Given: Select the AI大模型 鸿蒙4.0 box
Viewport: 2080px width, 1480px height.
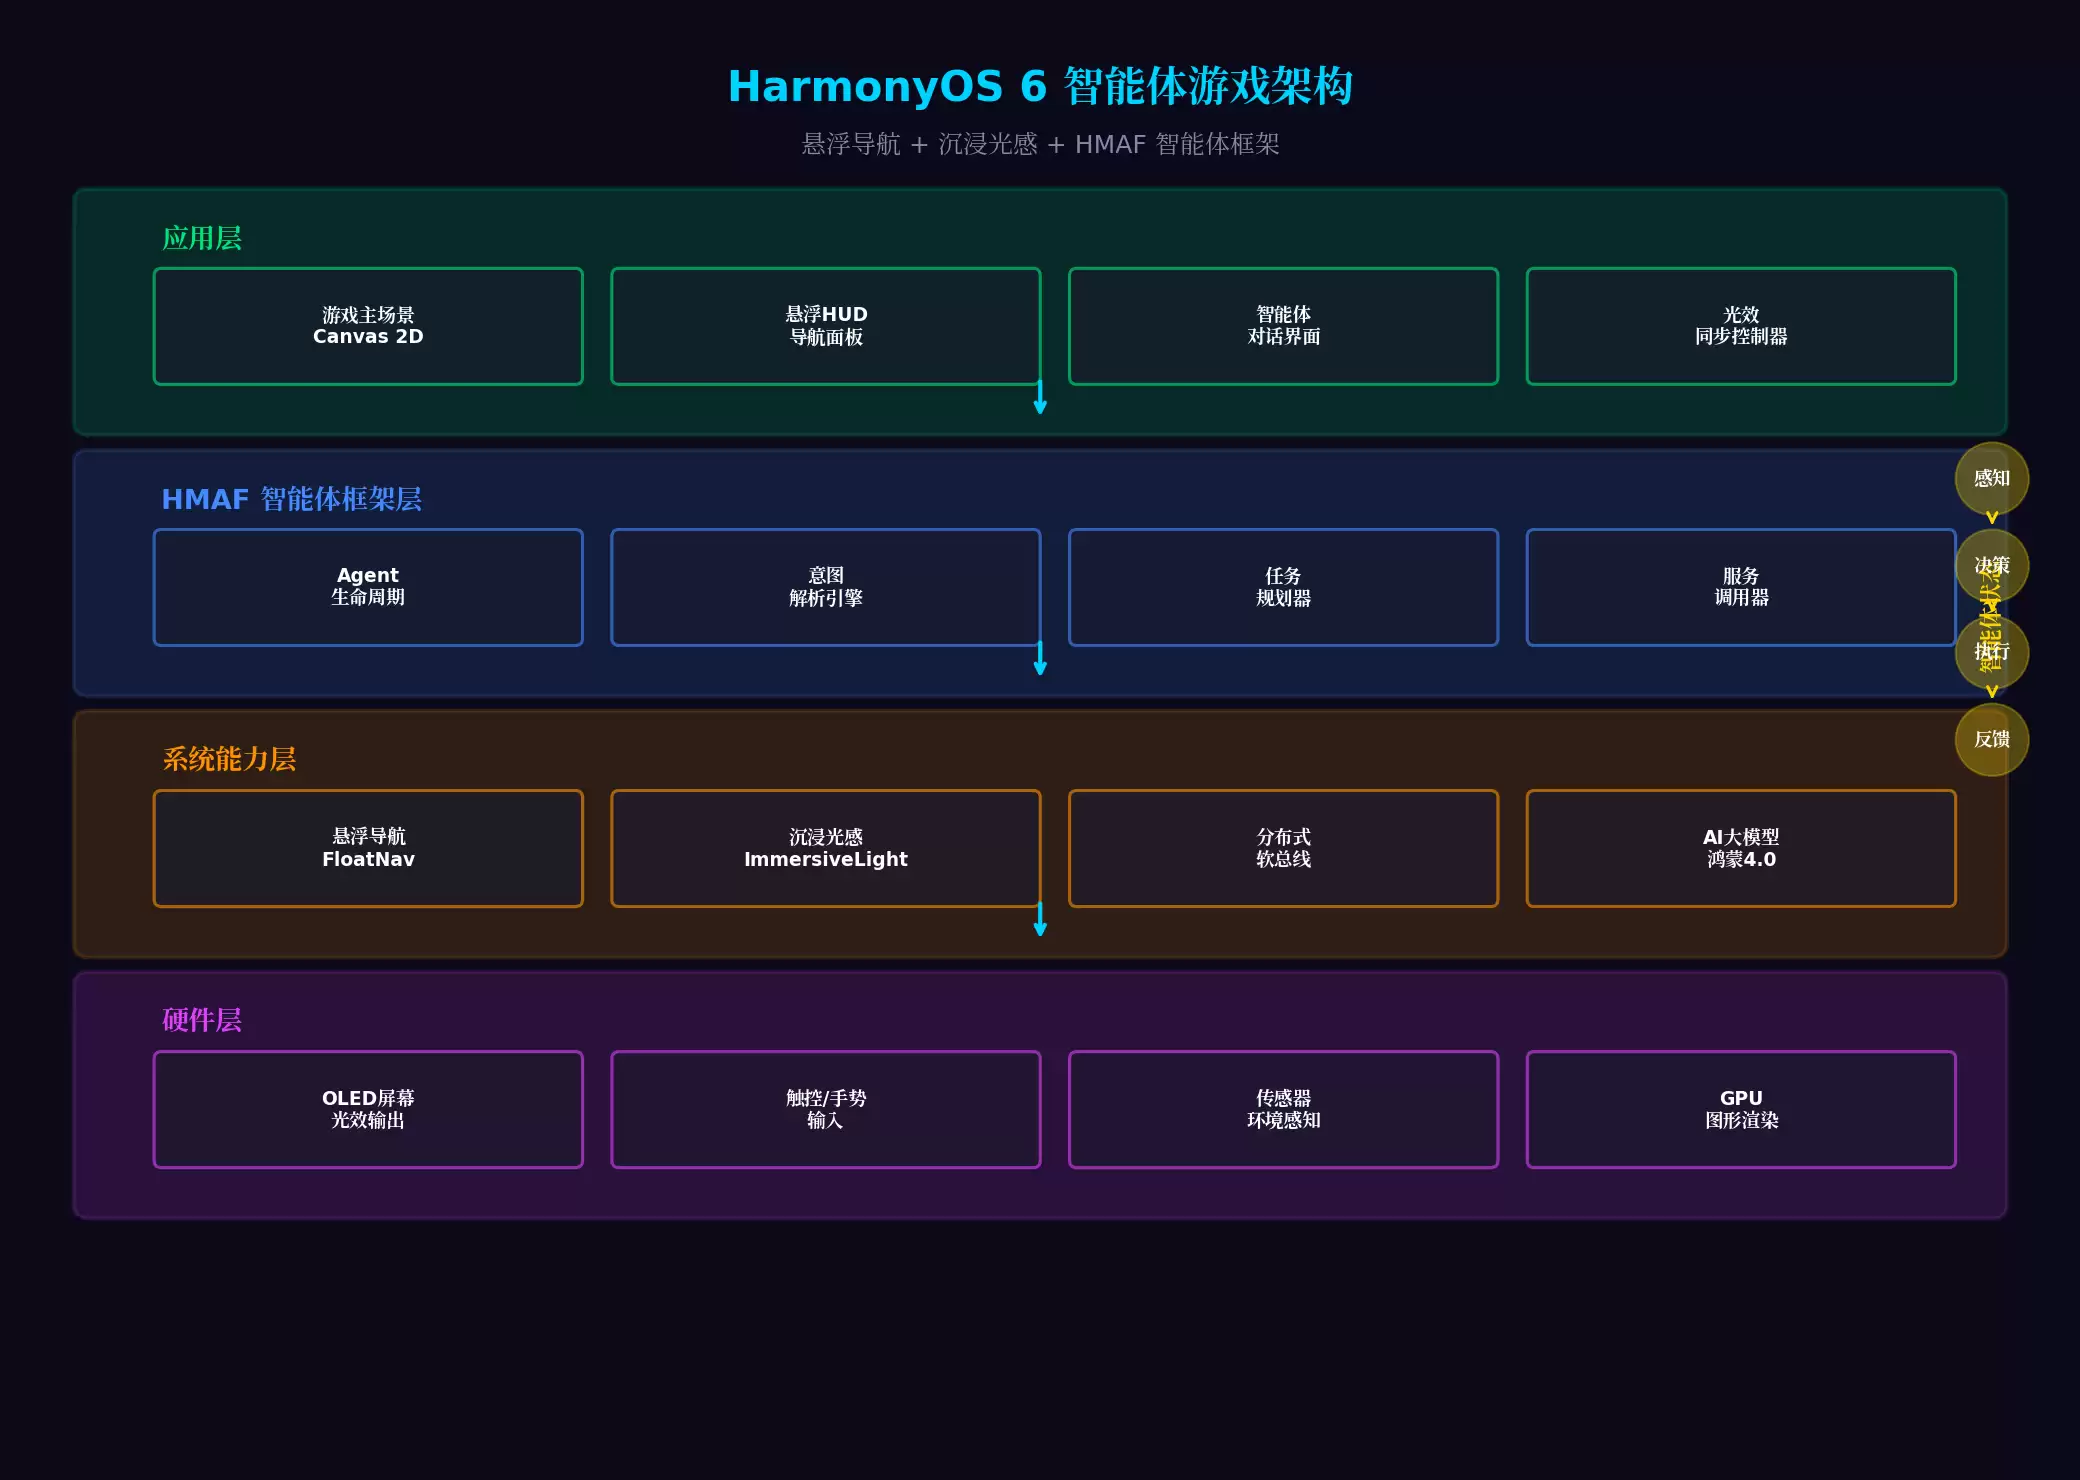Looking at the screenshot, I should click(1741, 848).
